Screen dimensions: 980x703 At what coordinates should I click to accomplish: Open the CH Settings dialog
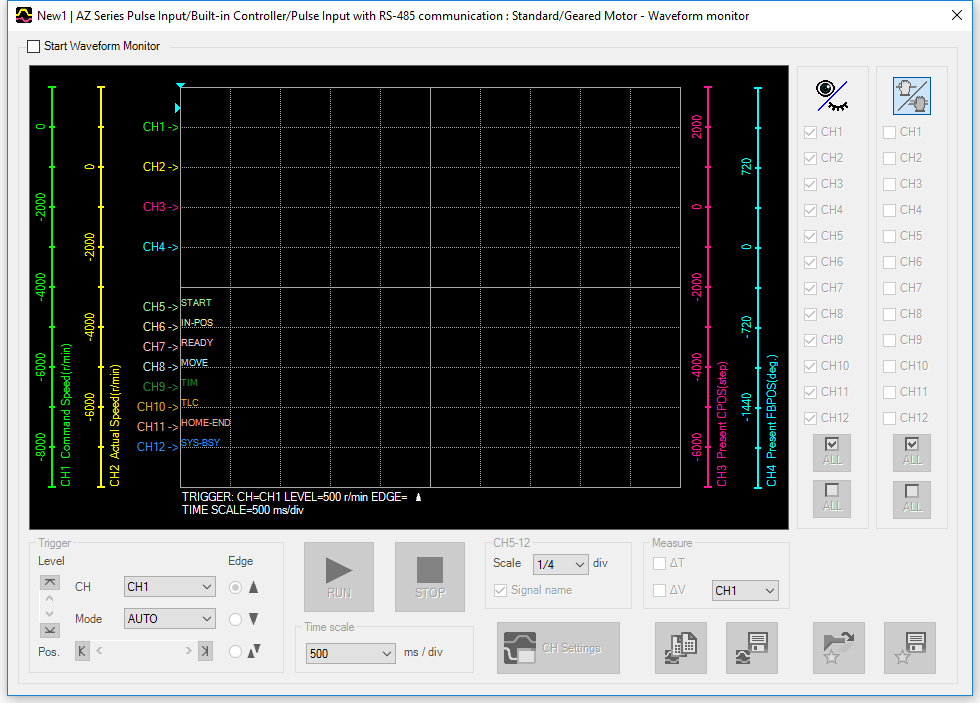click(557, 647)
